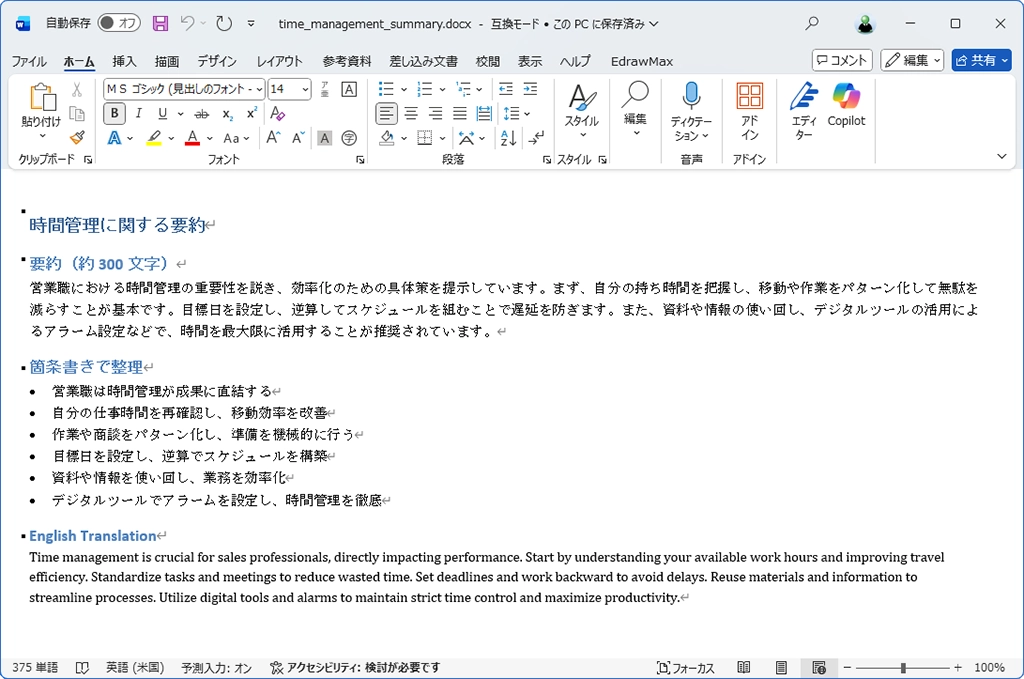This screenshot has height=679, width=1024.
Task: Open the Layout (レイアウト) tab
Action: [x=279, y=61]
